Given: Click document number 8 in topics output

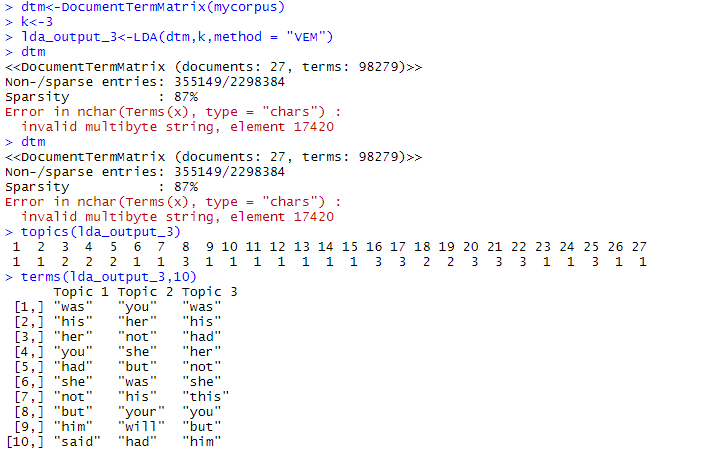Looking at the screenshot, I should tap(186, 247).
